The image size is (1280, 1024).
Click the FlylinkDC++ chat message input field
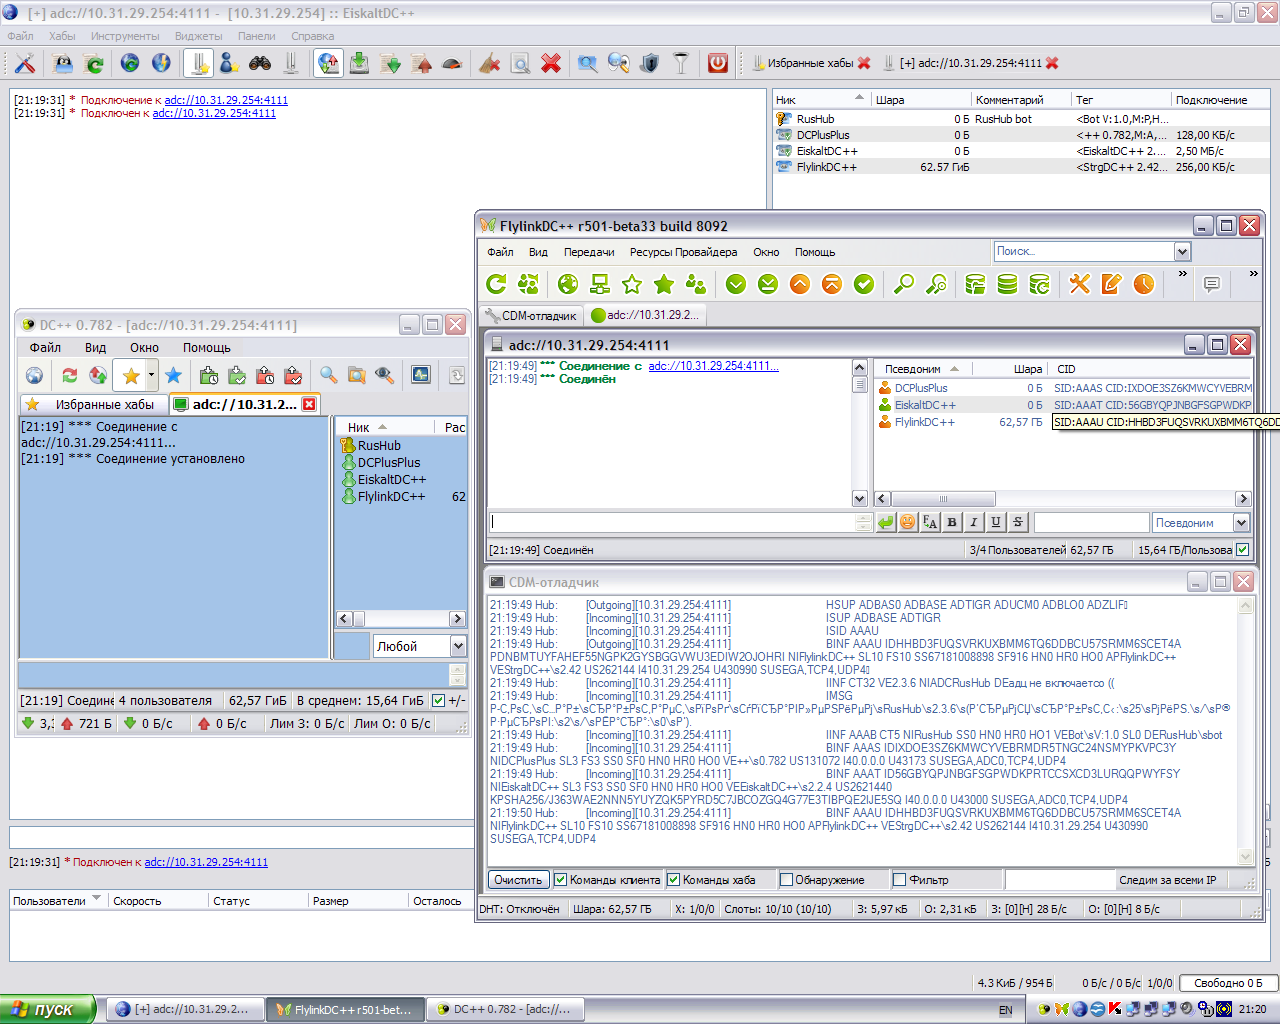pos(673,522)
